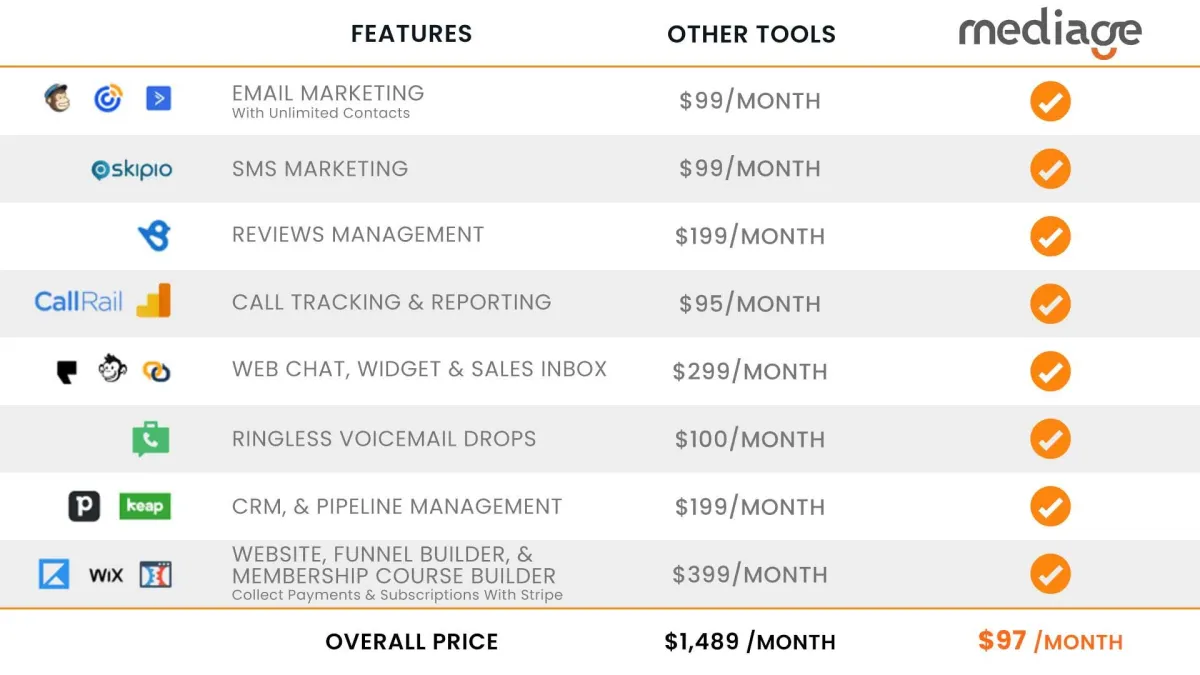Click the Reviews Management feature label

pyautogui.click(x=358, y=235)
